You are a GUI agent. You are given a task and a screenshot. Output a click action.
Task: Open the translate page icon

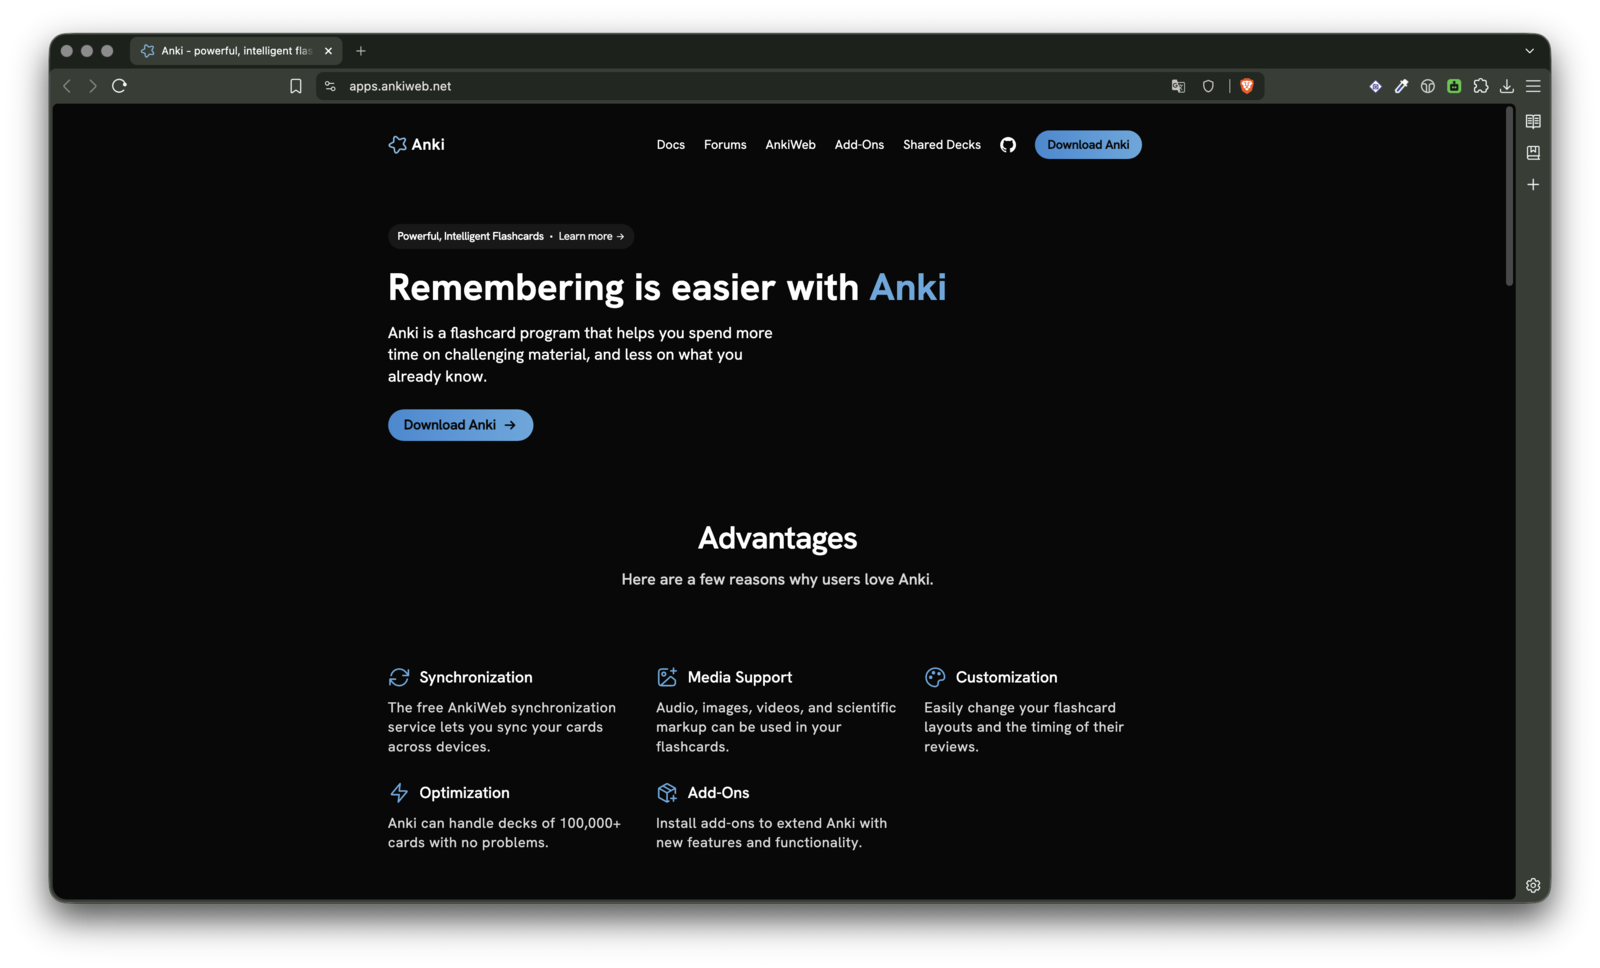pyautogui.click(x=1178, y=87)
